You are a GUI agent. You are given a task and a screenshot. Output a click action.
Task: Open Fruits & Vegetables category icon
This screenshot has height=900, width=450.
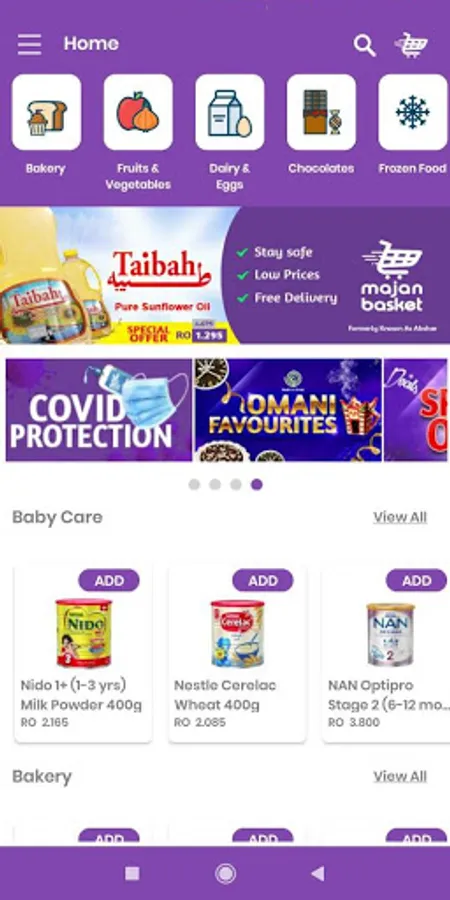[138, 112]
